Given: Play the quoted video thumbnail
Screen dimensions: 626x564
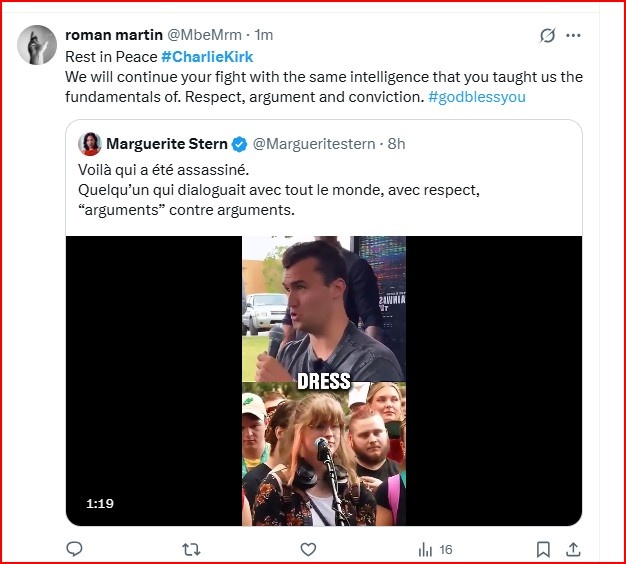Looking at the screenshot, I should coord(323,380).
